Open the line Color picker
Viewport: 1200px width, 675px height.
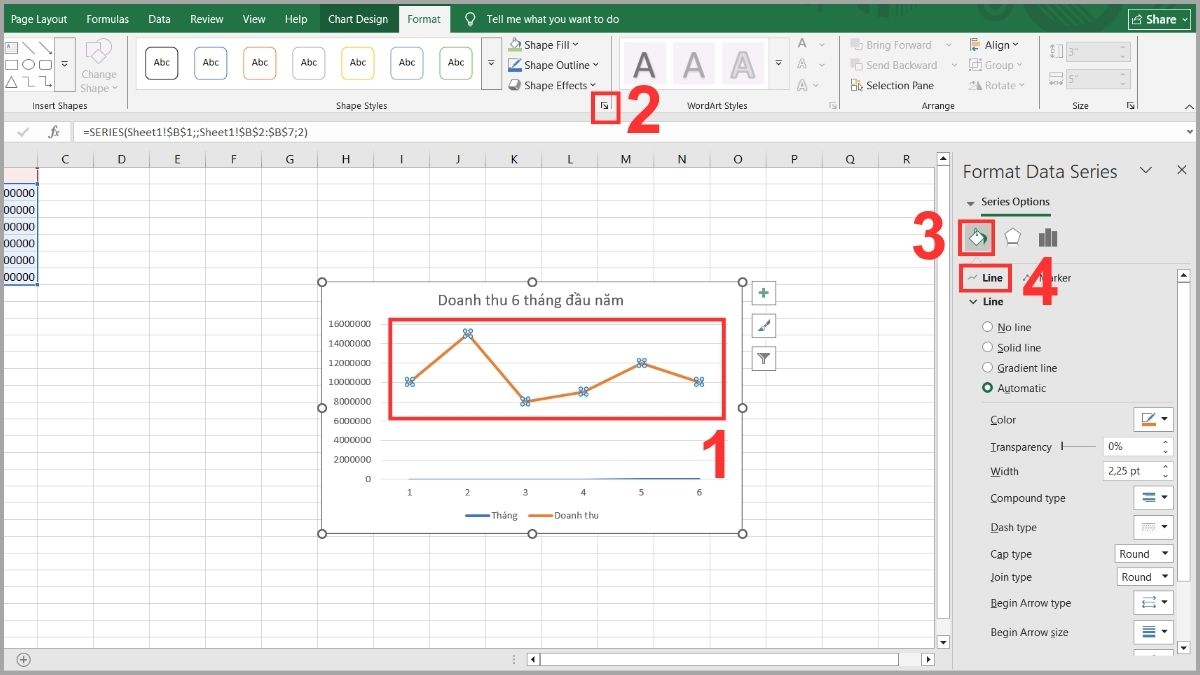point(1152,420)
